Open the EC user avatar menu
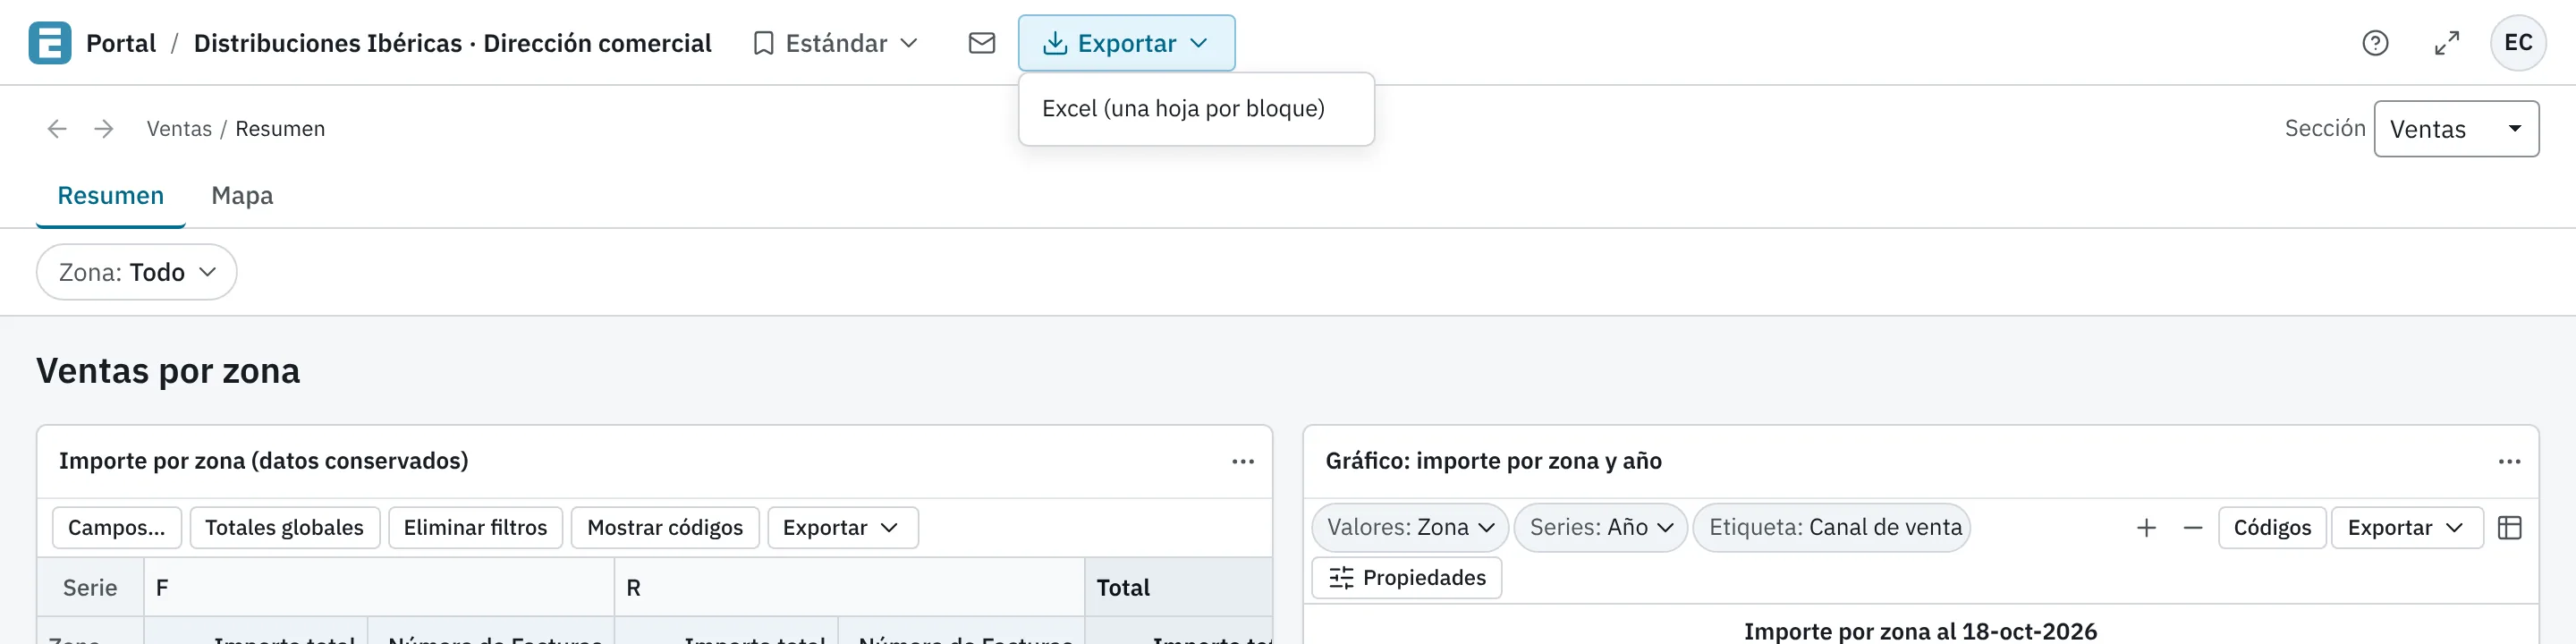The image size is (2576, 644). tap(2517, 43)
